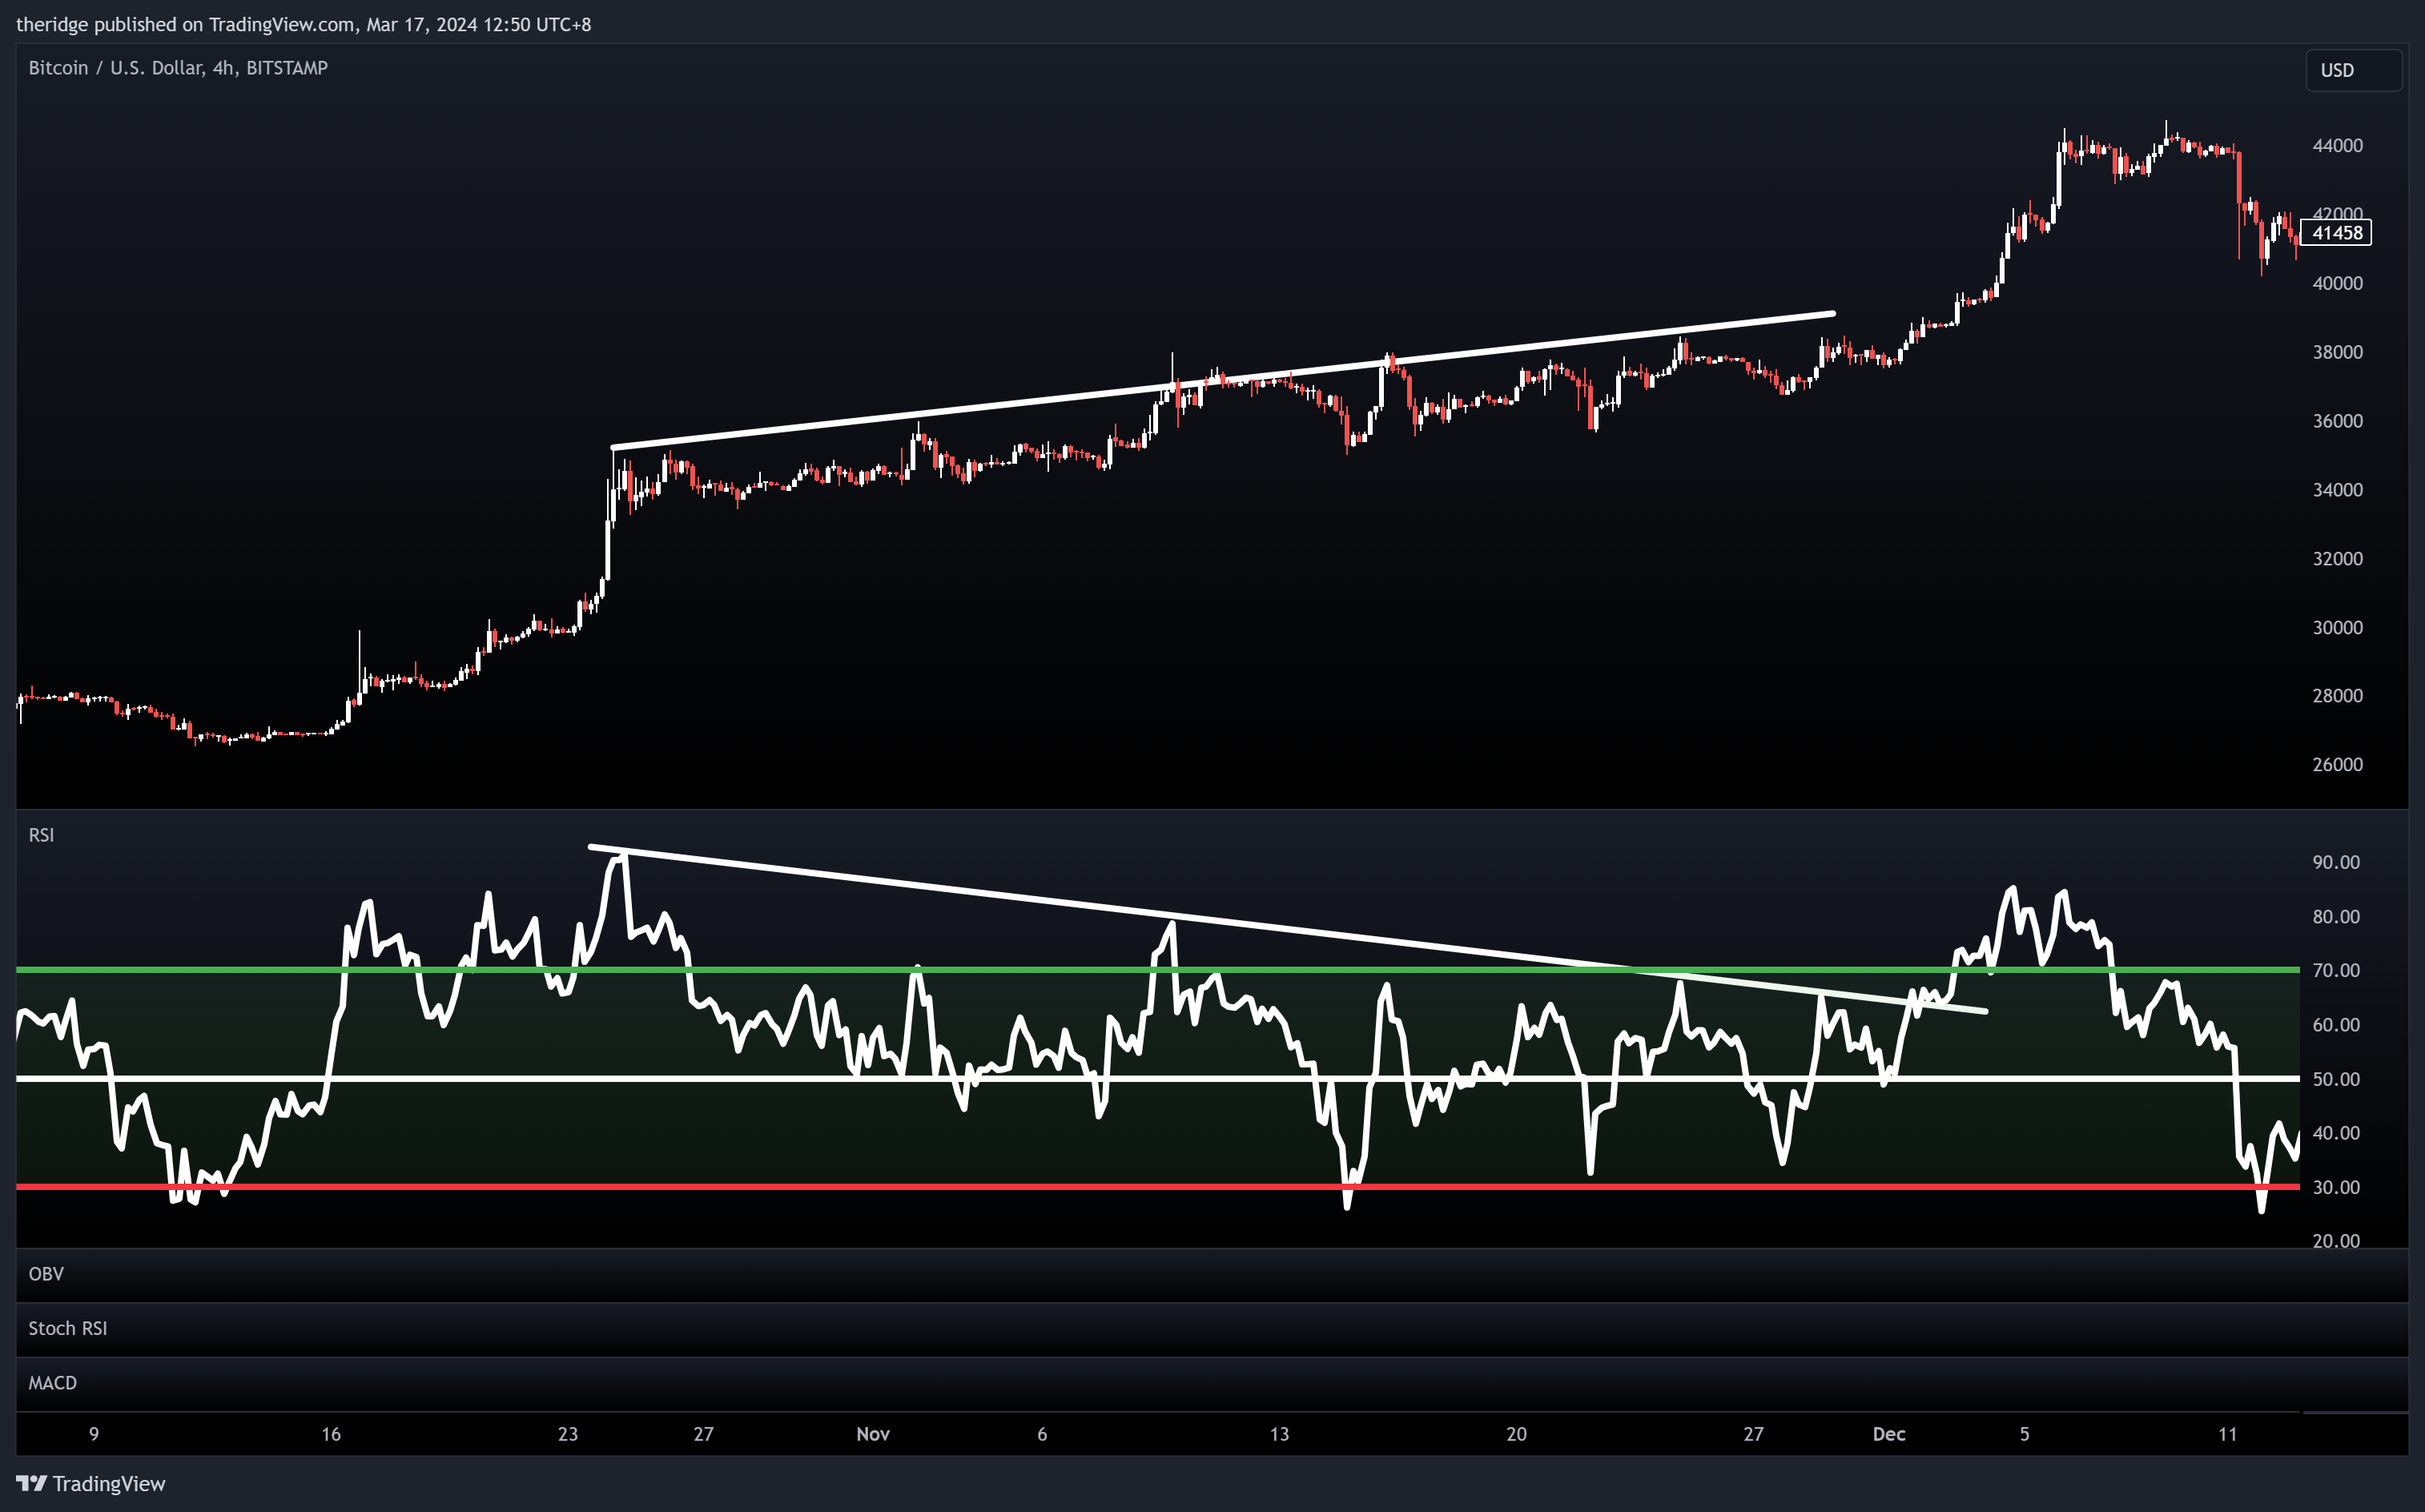
Task: Click the 30.00 RSI axis label
Action: [x=2336, y=1187]
